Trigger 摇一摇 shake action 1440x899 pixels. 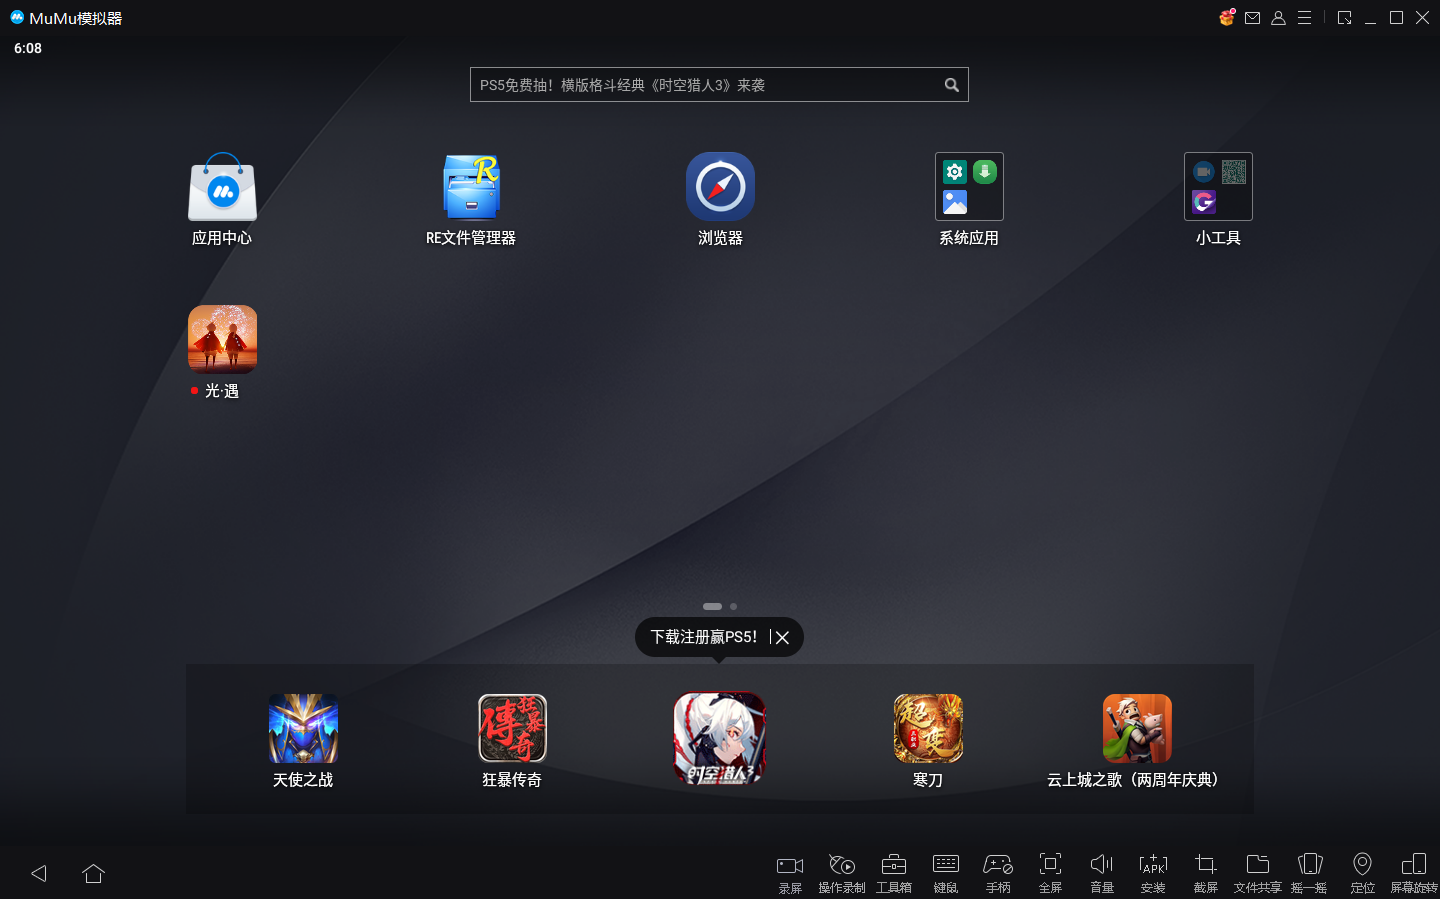pyautogui.click(x=1310, y=873)
